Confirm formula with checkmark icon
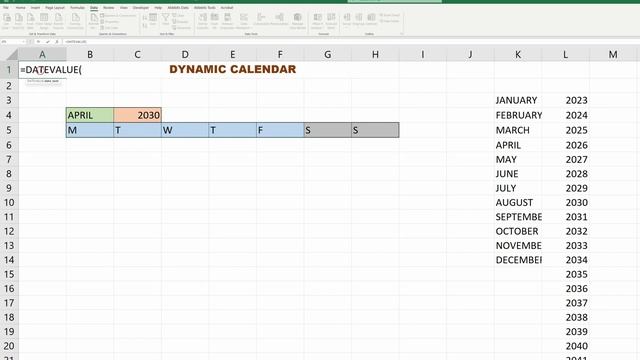Viewport: 640px width, 360px height. pos(48,42)
